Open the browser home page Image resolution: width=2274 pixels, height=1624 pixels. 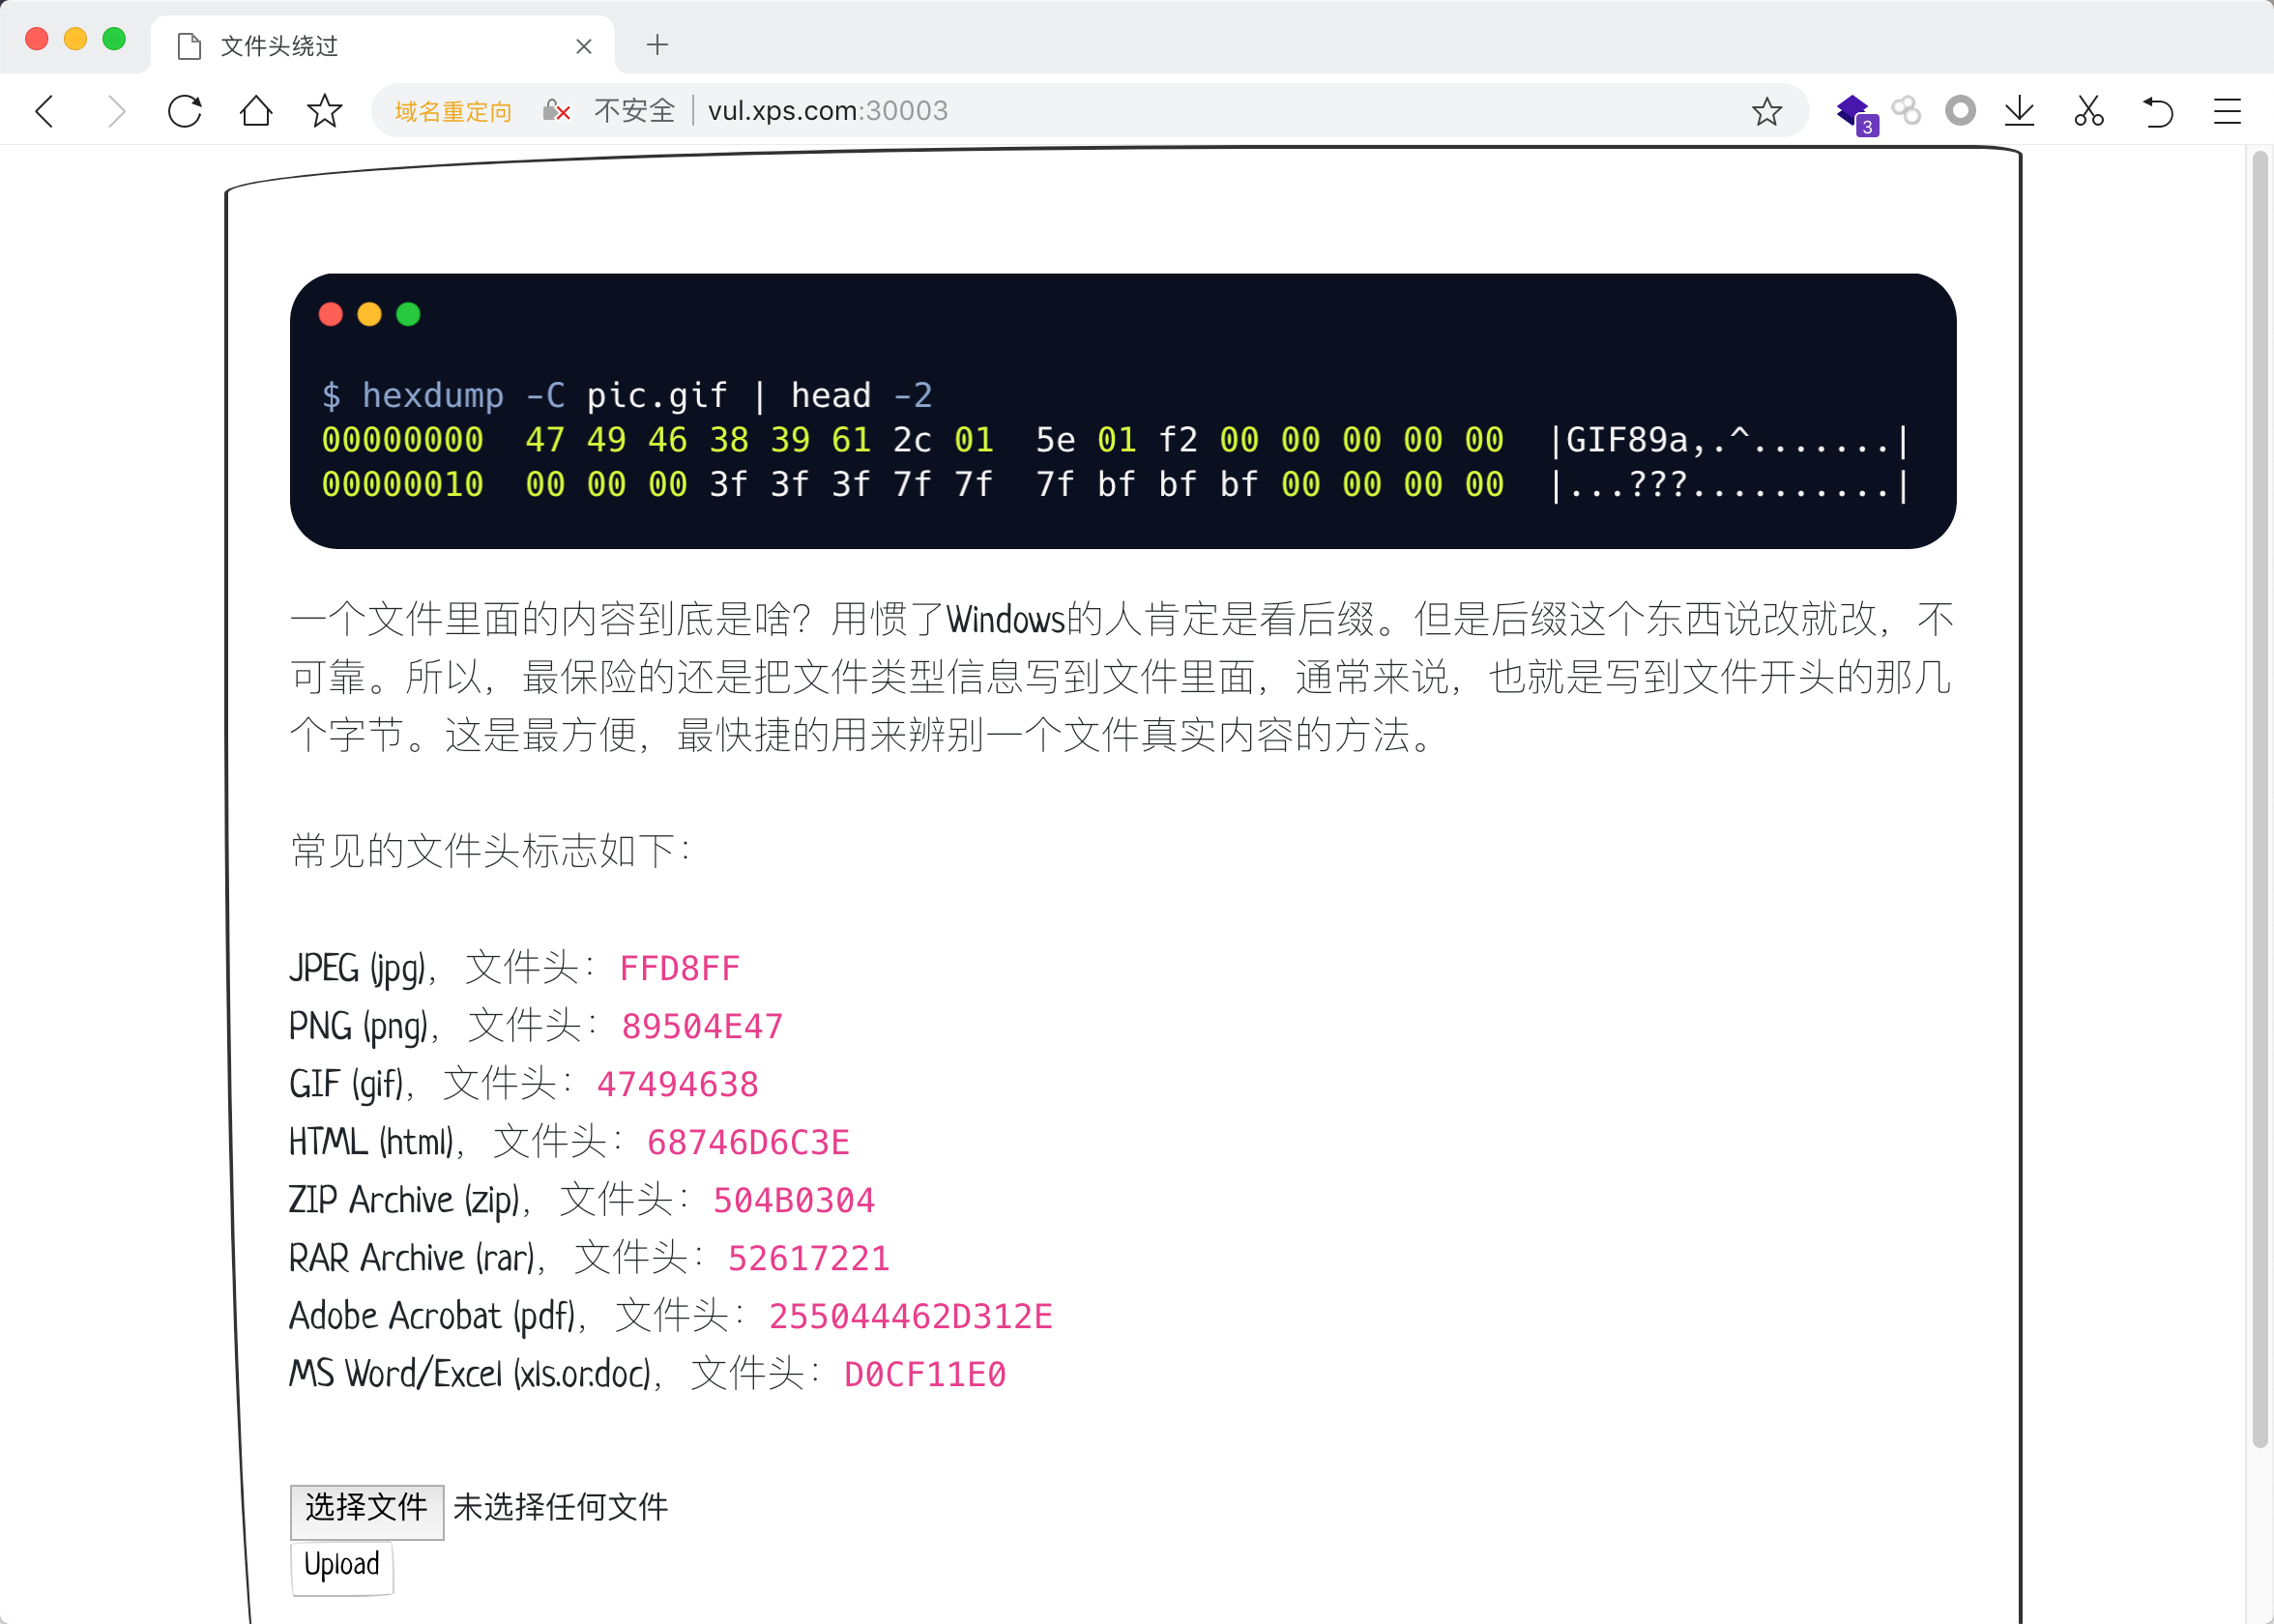(x=256, y=111)
